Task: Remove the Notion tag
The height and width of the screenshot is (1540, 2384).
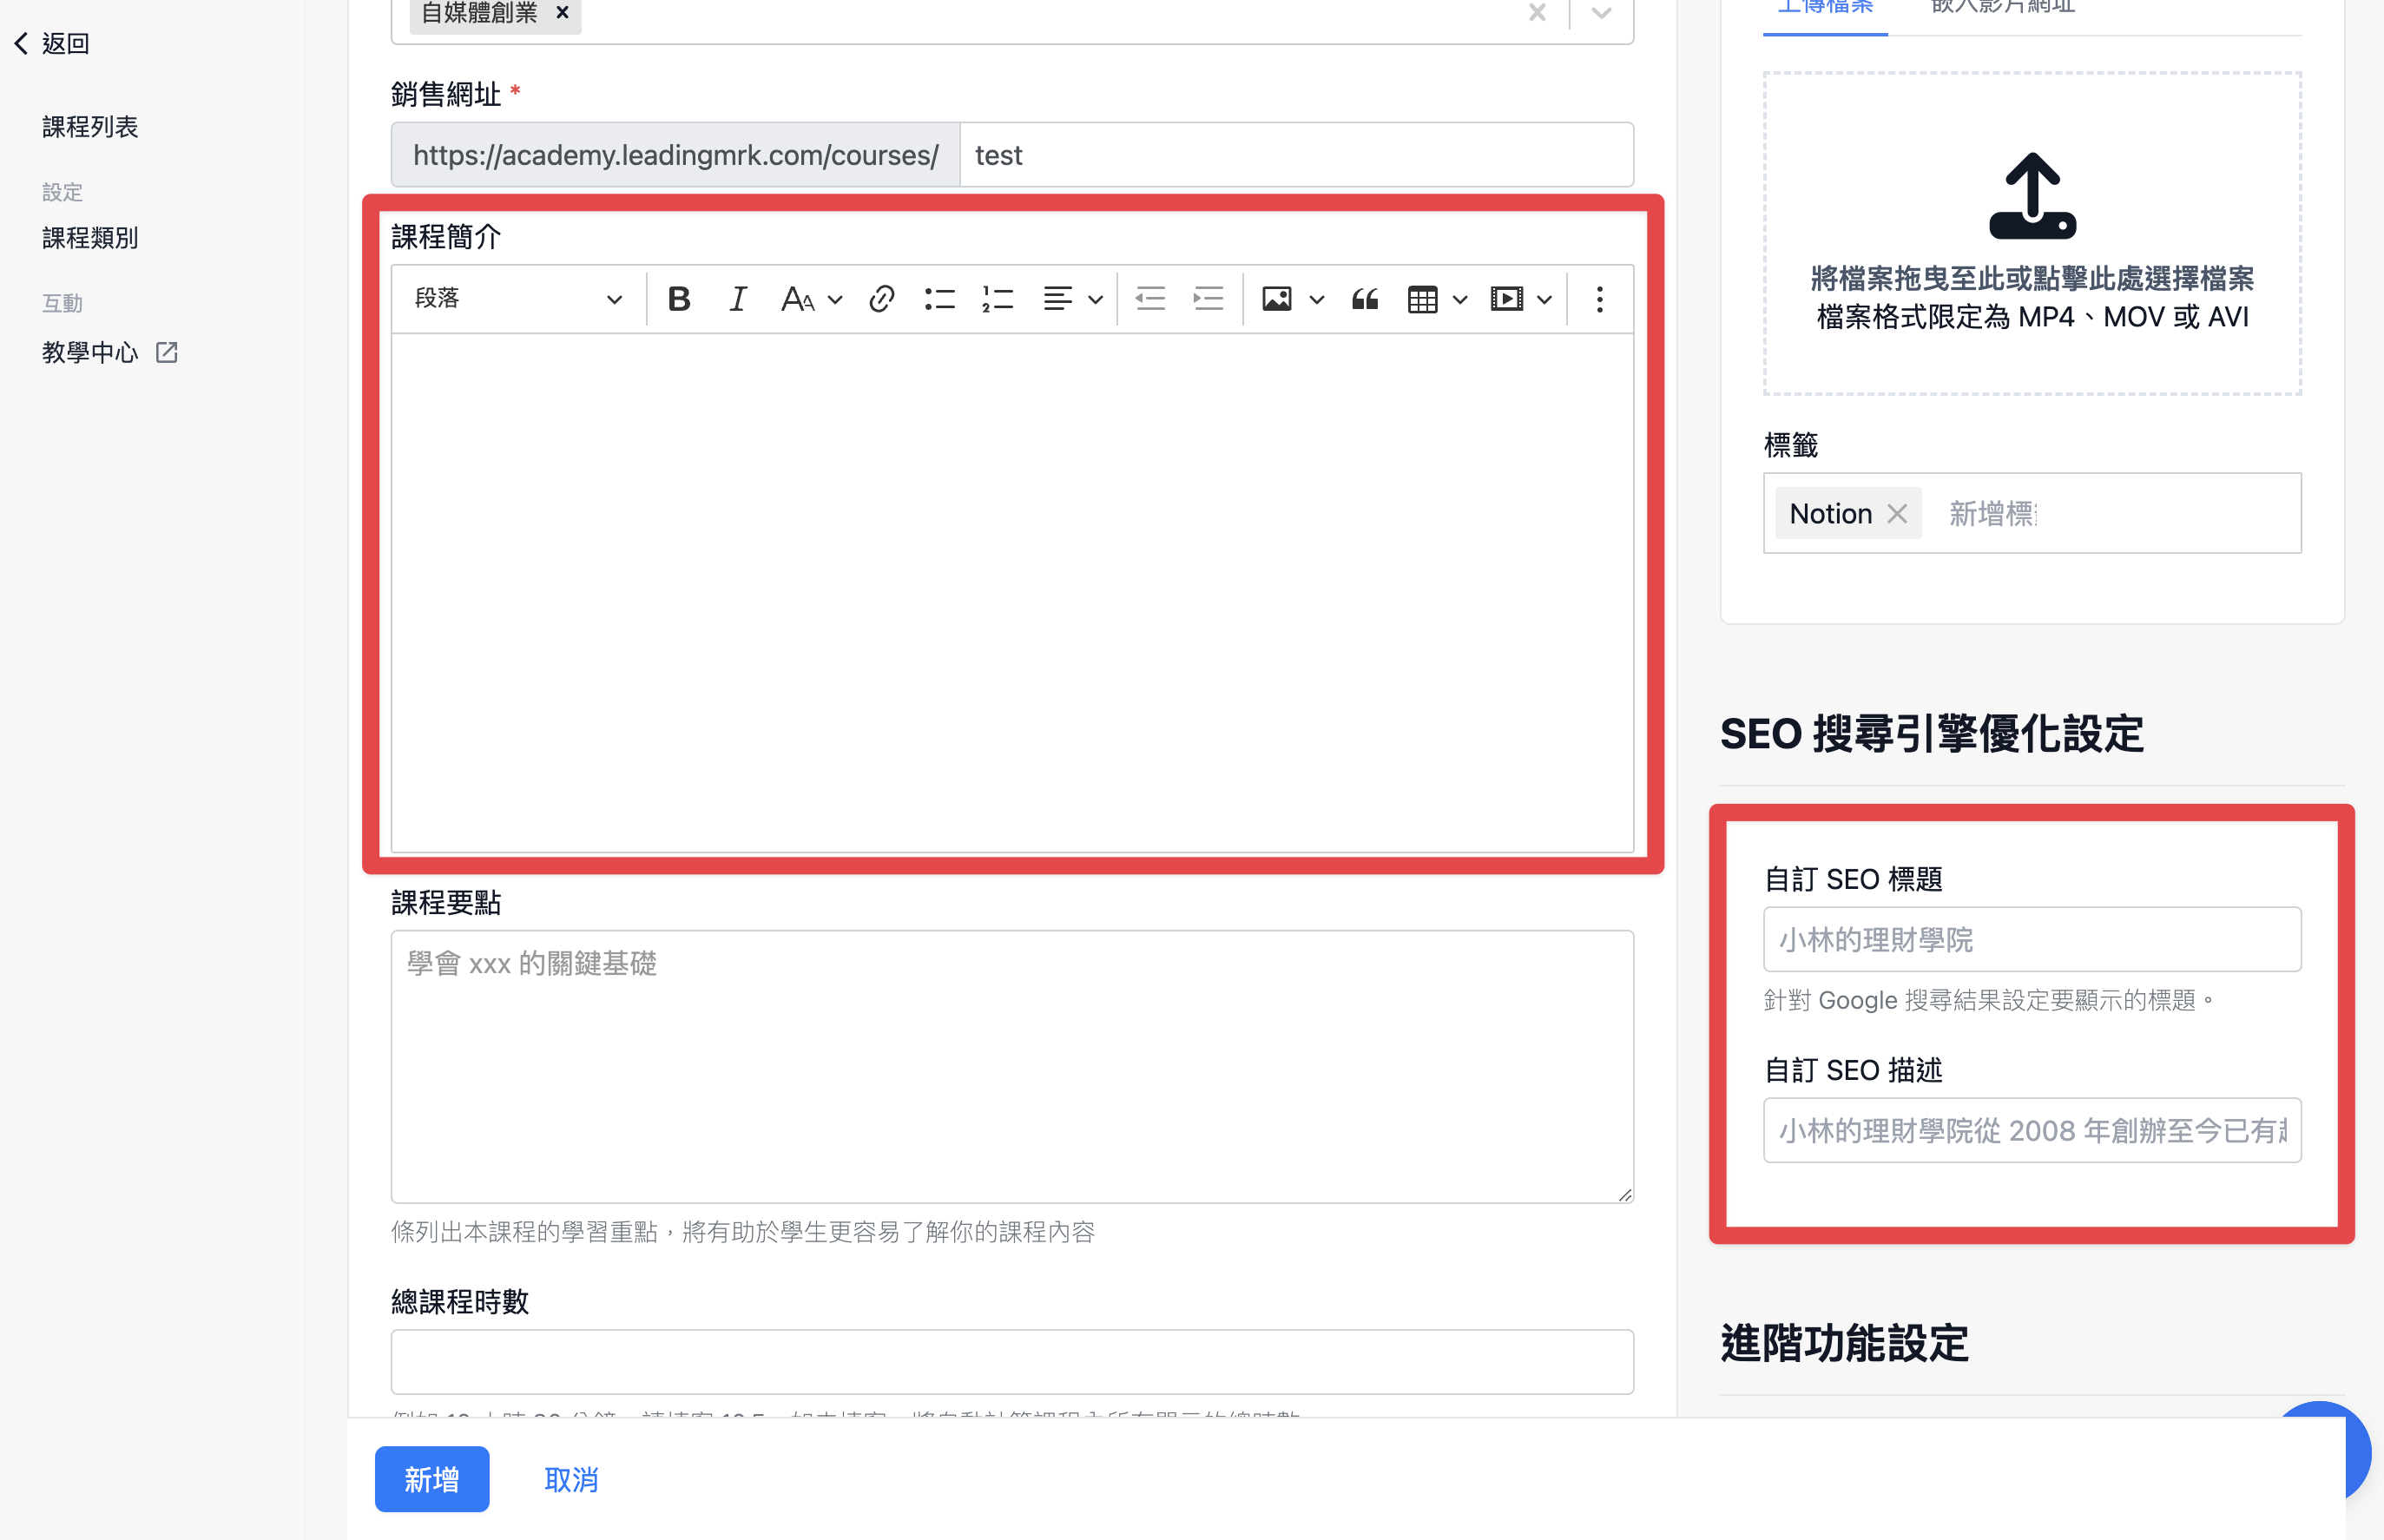Action: [x=1897, y=514]
